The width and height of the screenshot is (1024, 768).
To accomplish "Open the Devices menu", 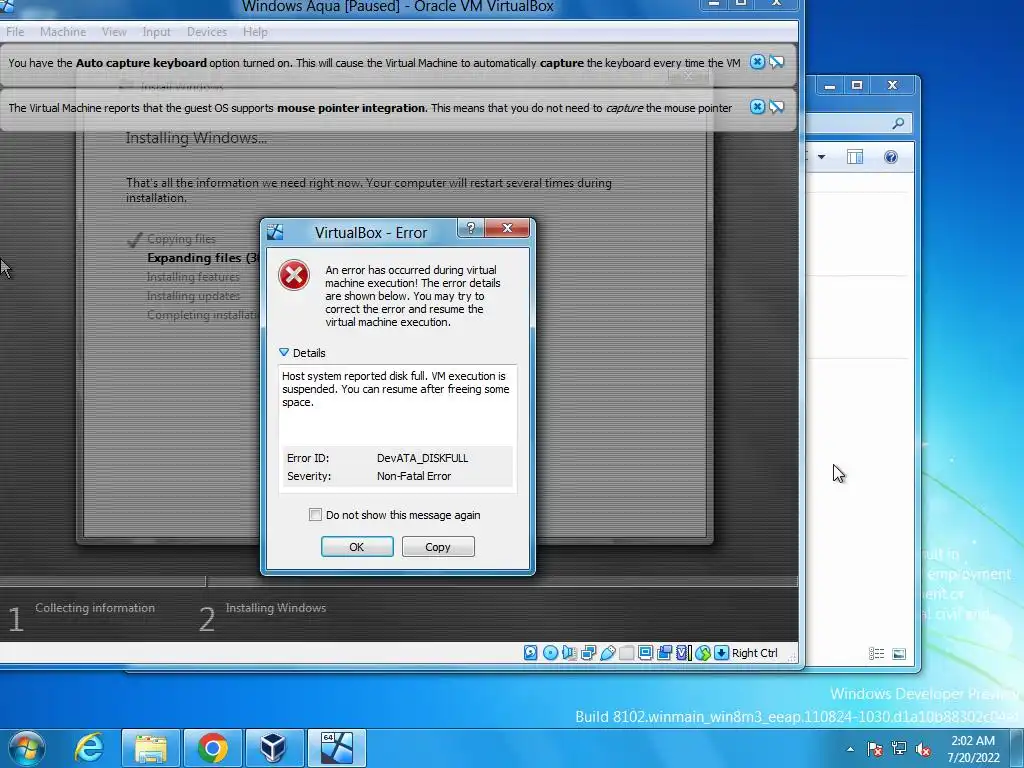I will tap(206, 31).
